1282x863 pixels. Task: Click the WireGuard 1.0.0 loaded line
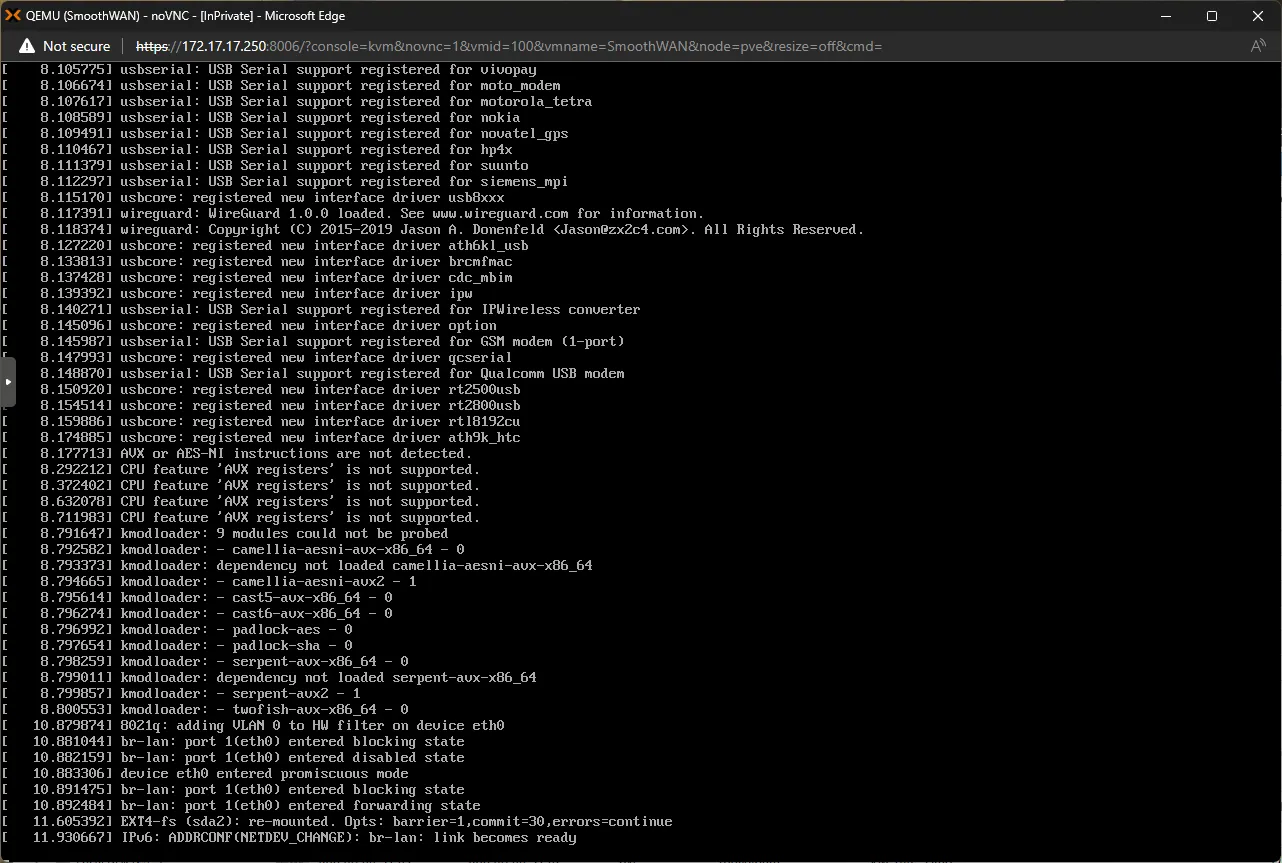tap(353, 214)
